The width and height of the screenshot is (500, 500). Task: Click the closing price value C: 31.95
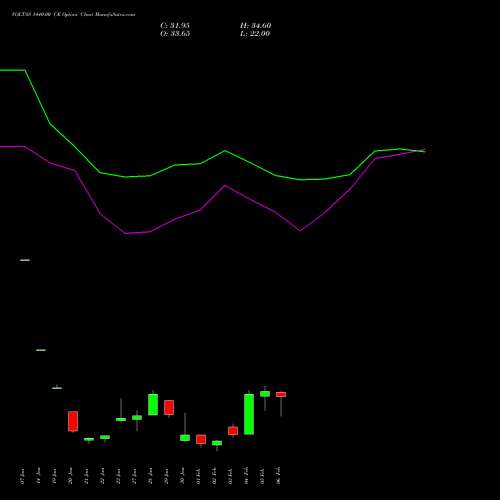(175, 26)
